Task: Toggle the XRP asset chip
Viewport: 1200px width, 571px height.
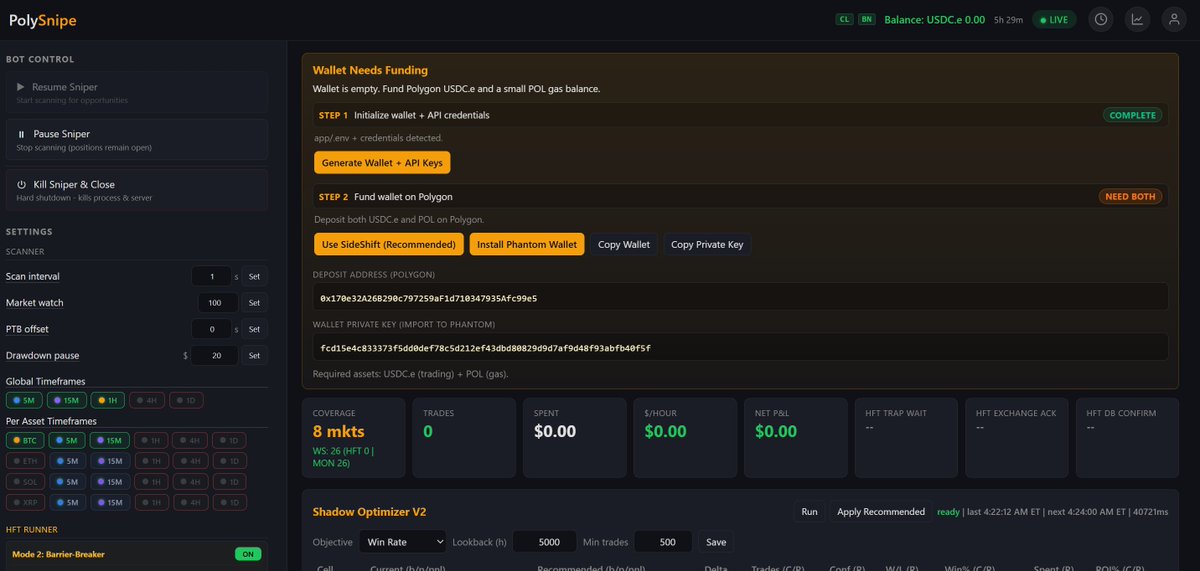Action: (25, 502)
